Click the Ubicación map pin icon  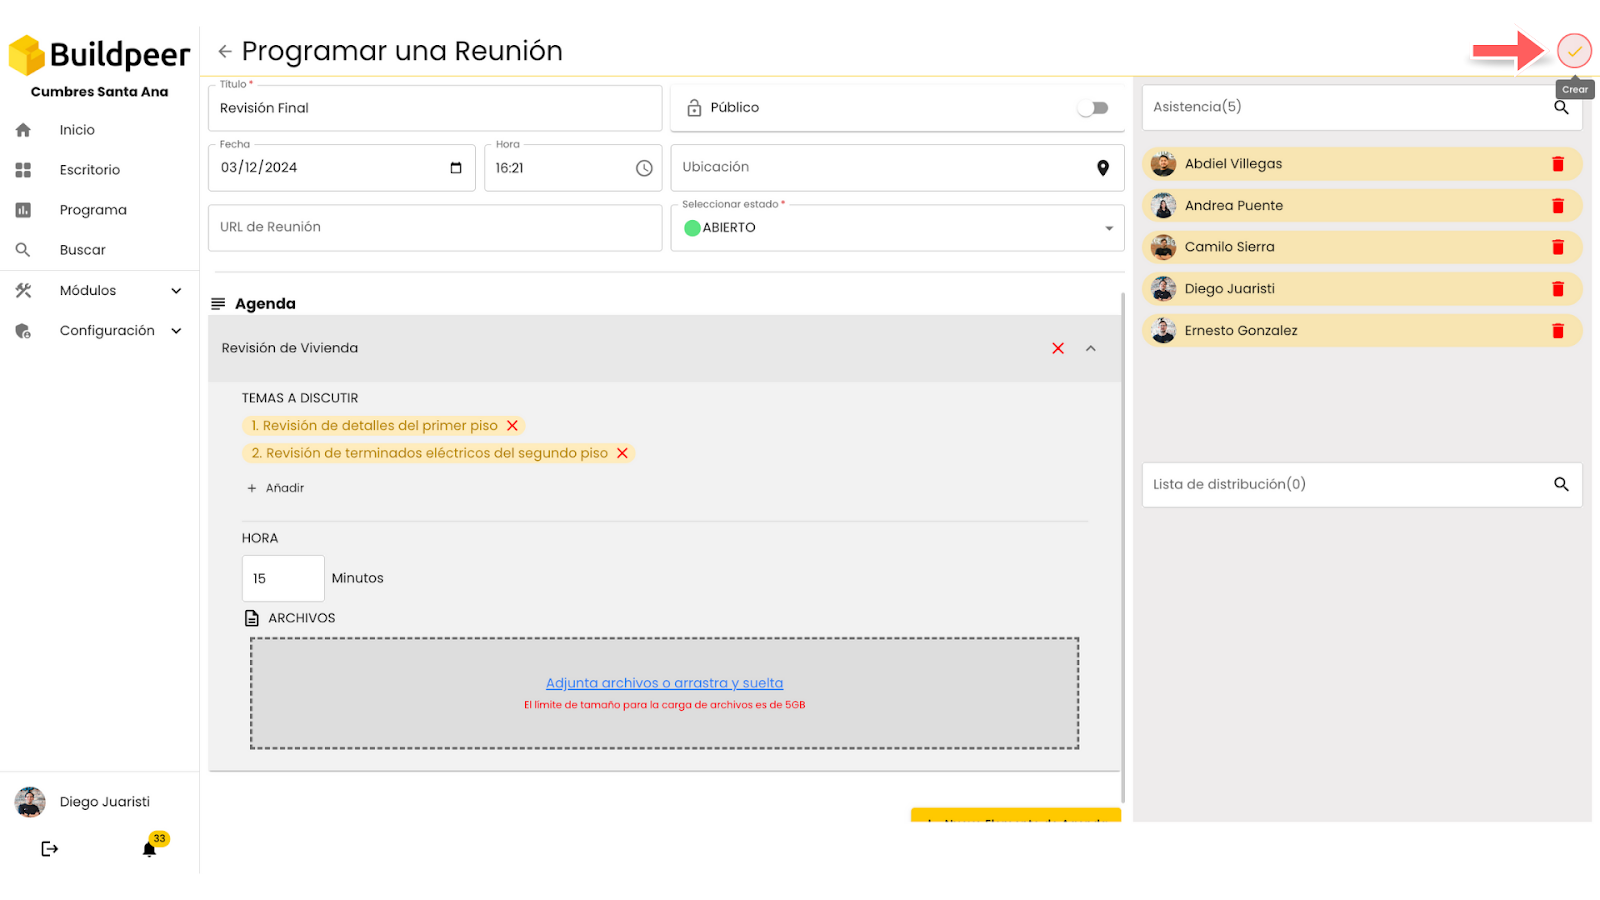click(1103, 168)
